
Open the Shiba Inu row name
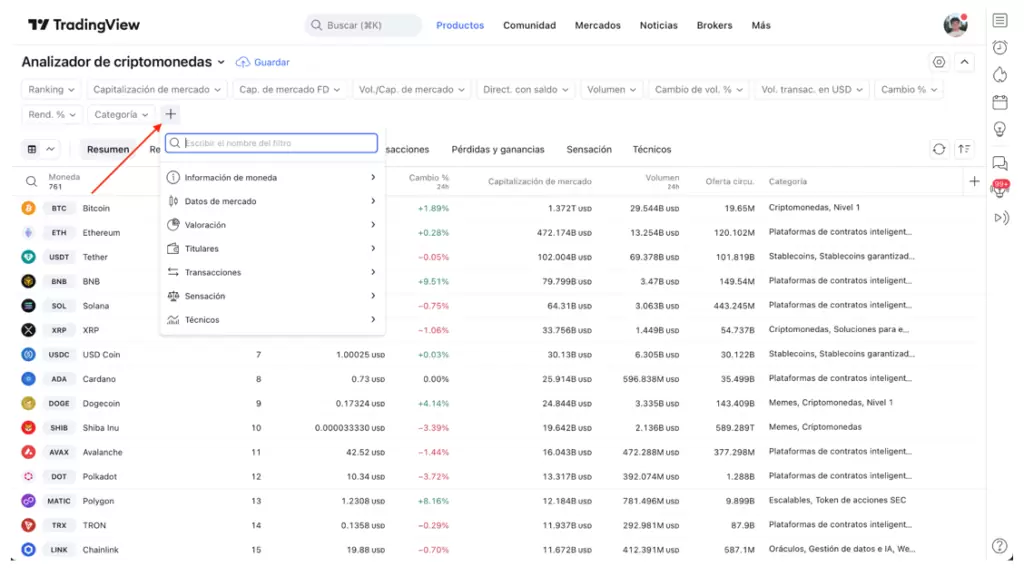click(101, 428)
